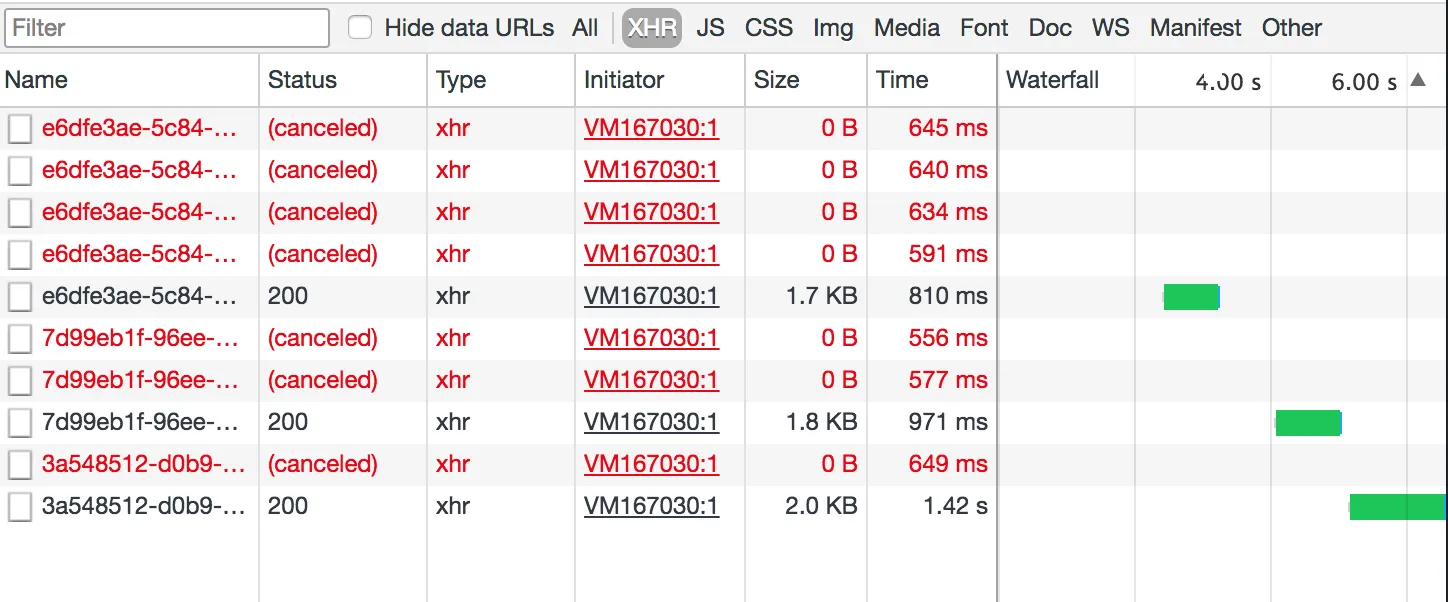Click file icon of canceled 591 ms request
1448x602 pixels.
pos(20,255)
